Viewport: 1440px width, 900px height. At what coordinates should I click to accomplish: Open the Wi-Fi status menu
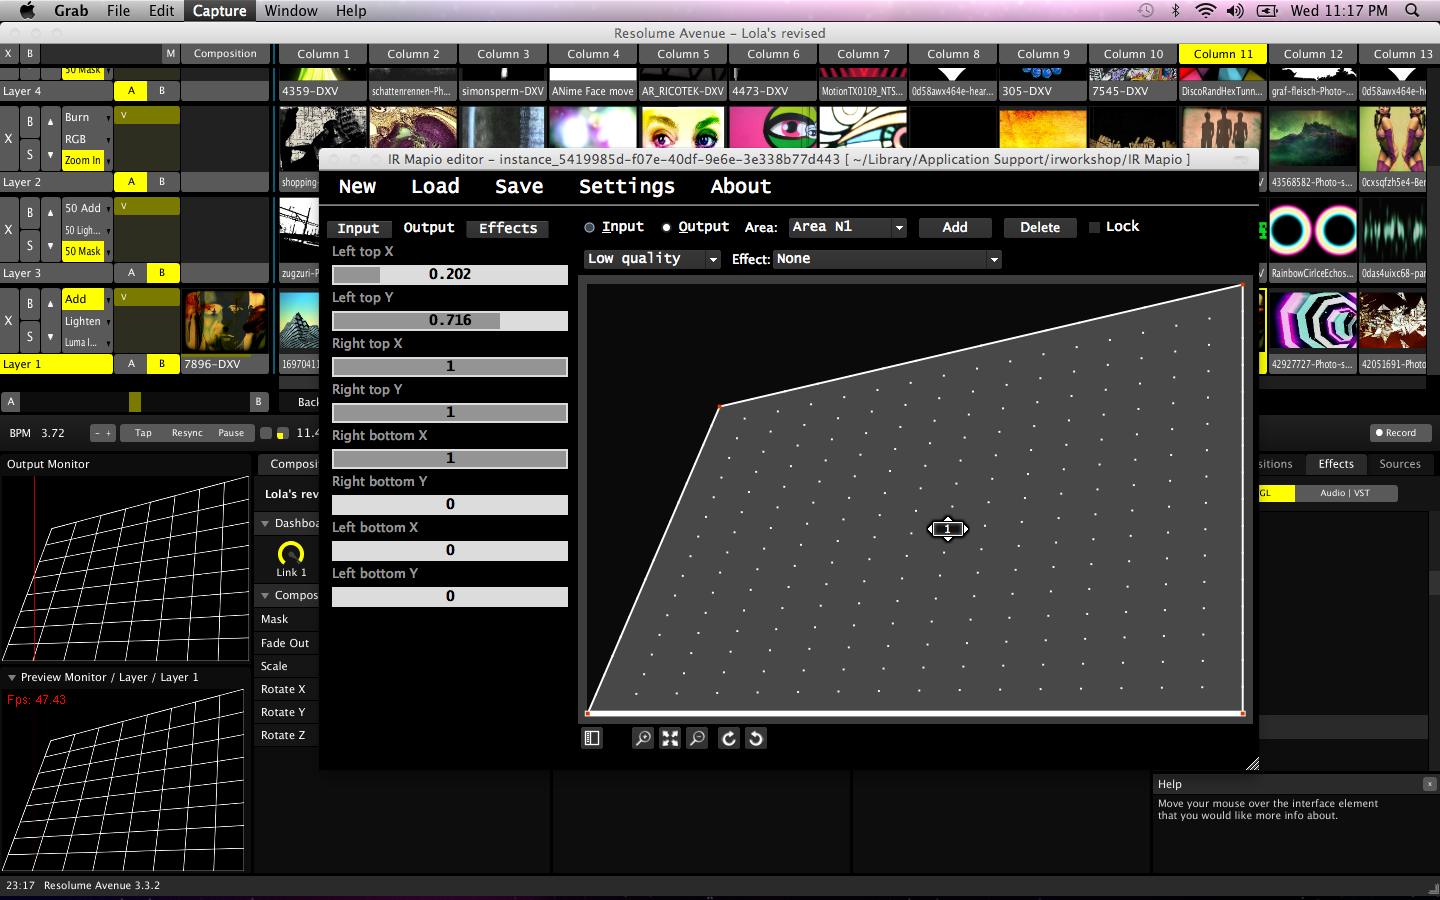click(x=1206, y=11)
